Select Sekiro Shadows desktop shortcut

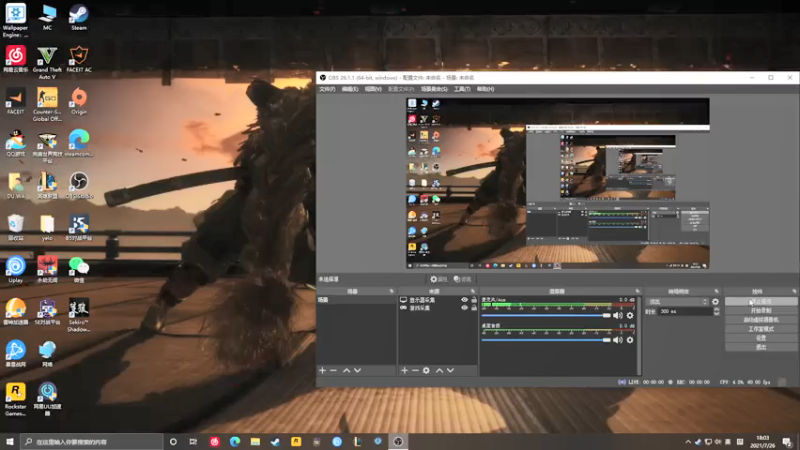coord(79,315)
